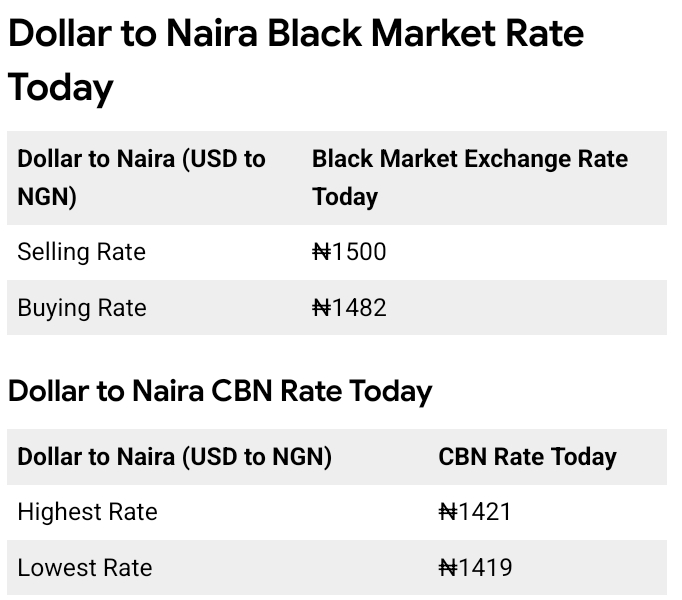Click the word Today in main heading
This screenshot has height=600, width=682.
[x=61, y=88]
